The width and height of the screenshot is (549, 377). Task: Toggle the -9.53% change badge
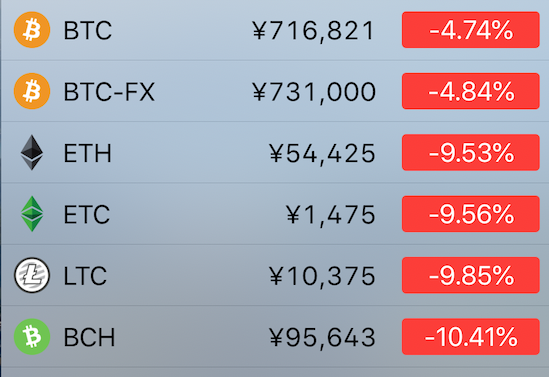click(x=471, y=153)
